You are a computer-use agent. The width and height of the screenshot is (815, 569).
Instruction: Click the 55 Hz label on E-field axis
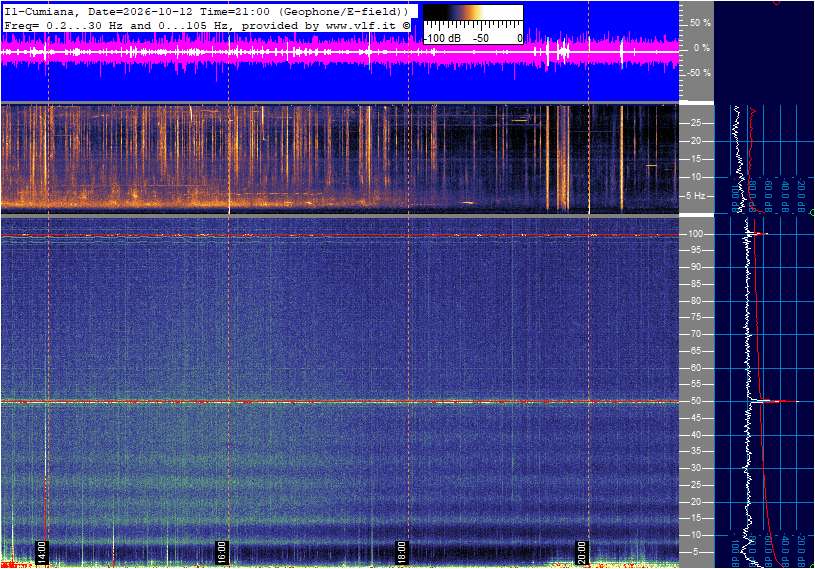[696, 384]
